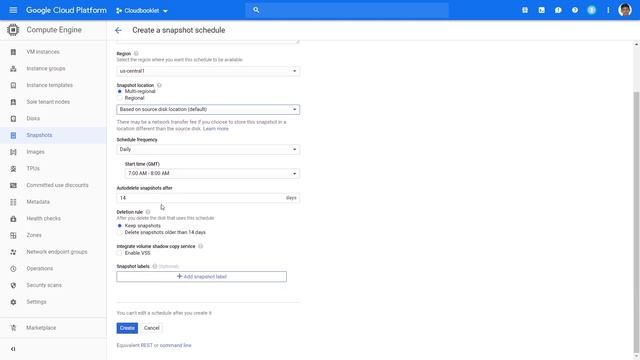Image resolution: width=640 pixels, height=360 pixels.
Task: Click the Network endpoint groups icon
Action: coord(13,252)
